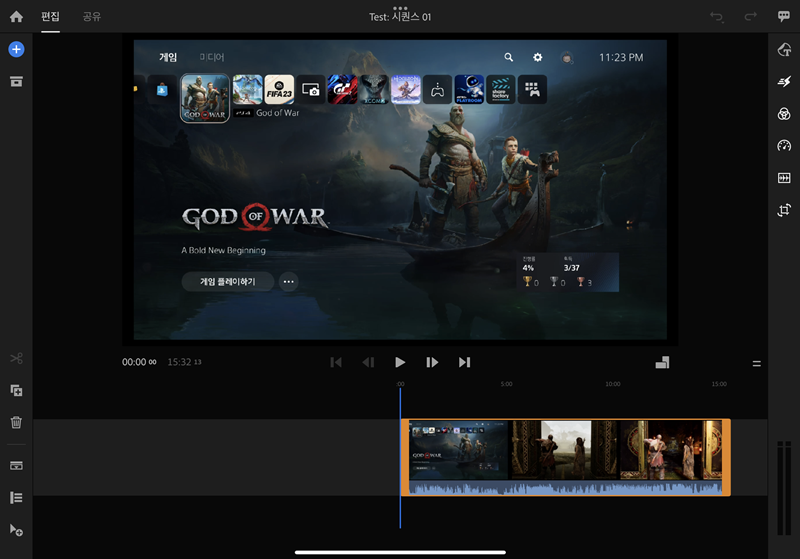Undo the last edit
800x559 pixels.
717,17
